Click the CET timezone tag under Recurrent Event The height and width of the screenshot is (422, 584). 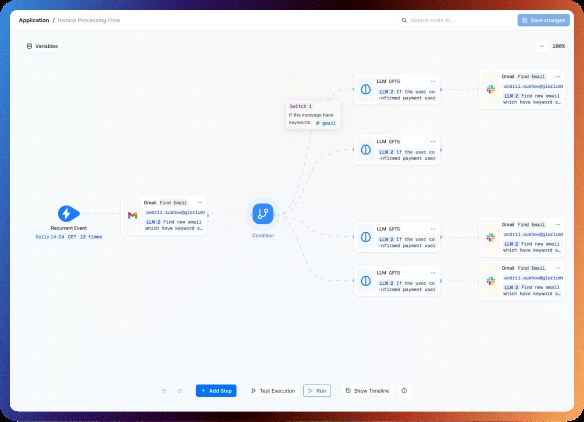tap(72, 237)
